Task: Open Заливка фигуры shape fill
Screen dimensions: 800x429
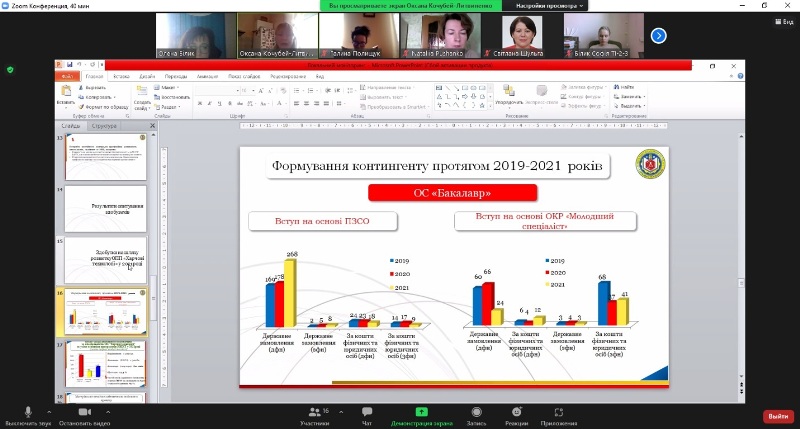Action: point(582,87)
